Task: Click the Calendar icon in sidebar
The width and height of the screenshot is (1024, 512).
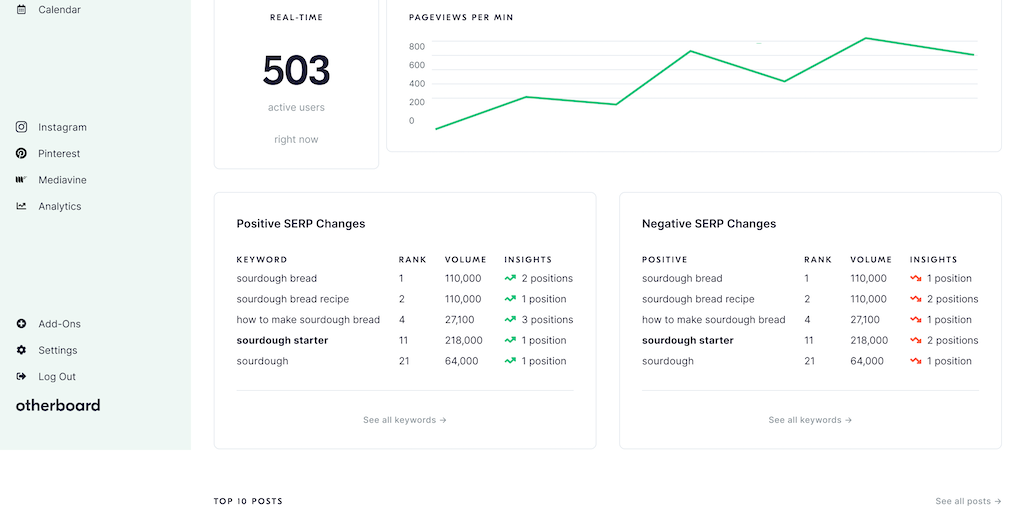Action: 21,10
